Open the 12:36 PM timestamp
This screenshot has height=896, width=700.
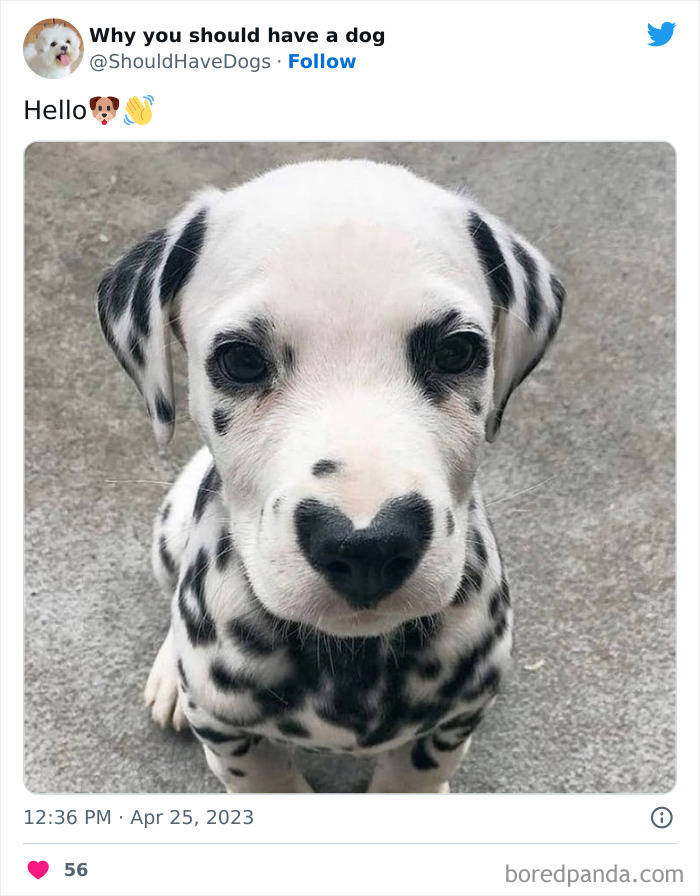click(67, 817)
